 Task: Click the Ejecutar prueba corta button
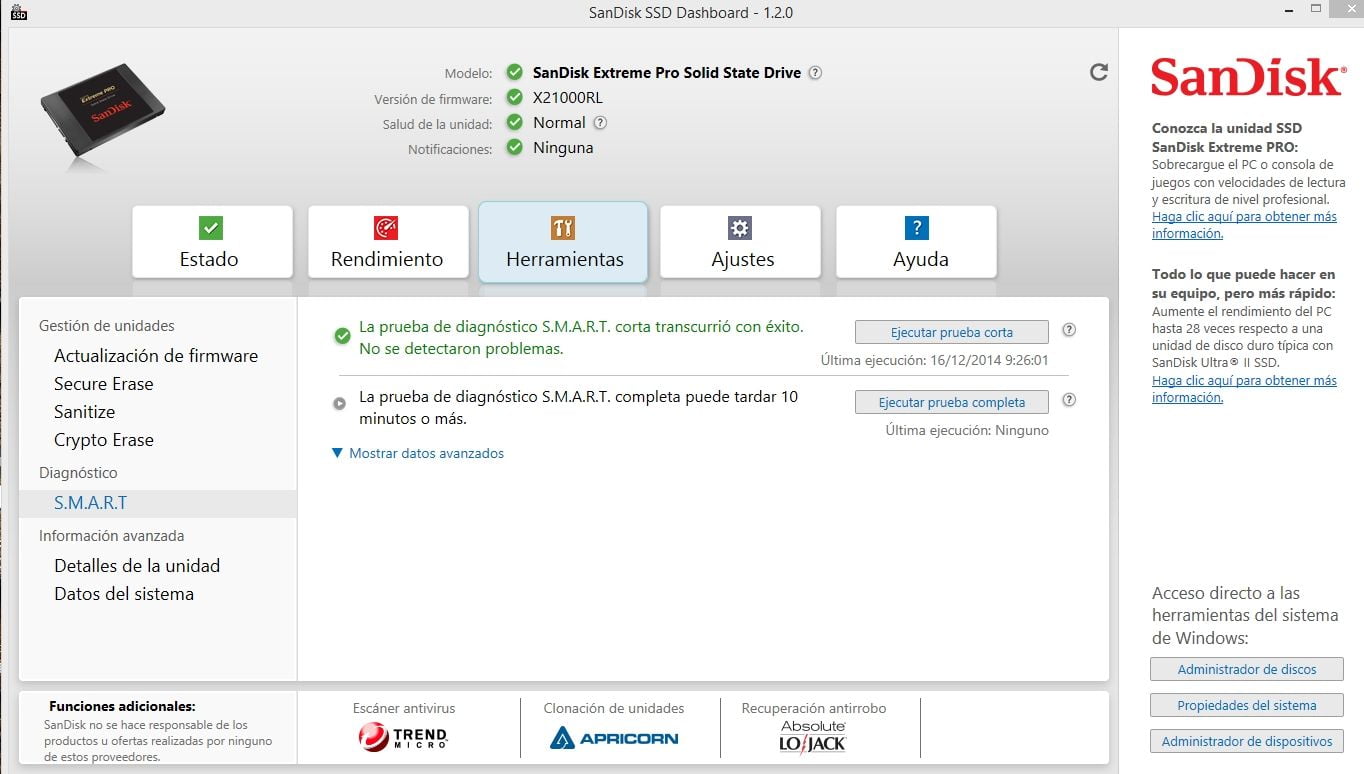(x=952, y=332)
